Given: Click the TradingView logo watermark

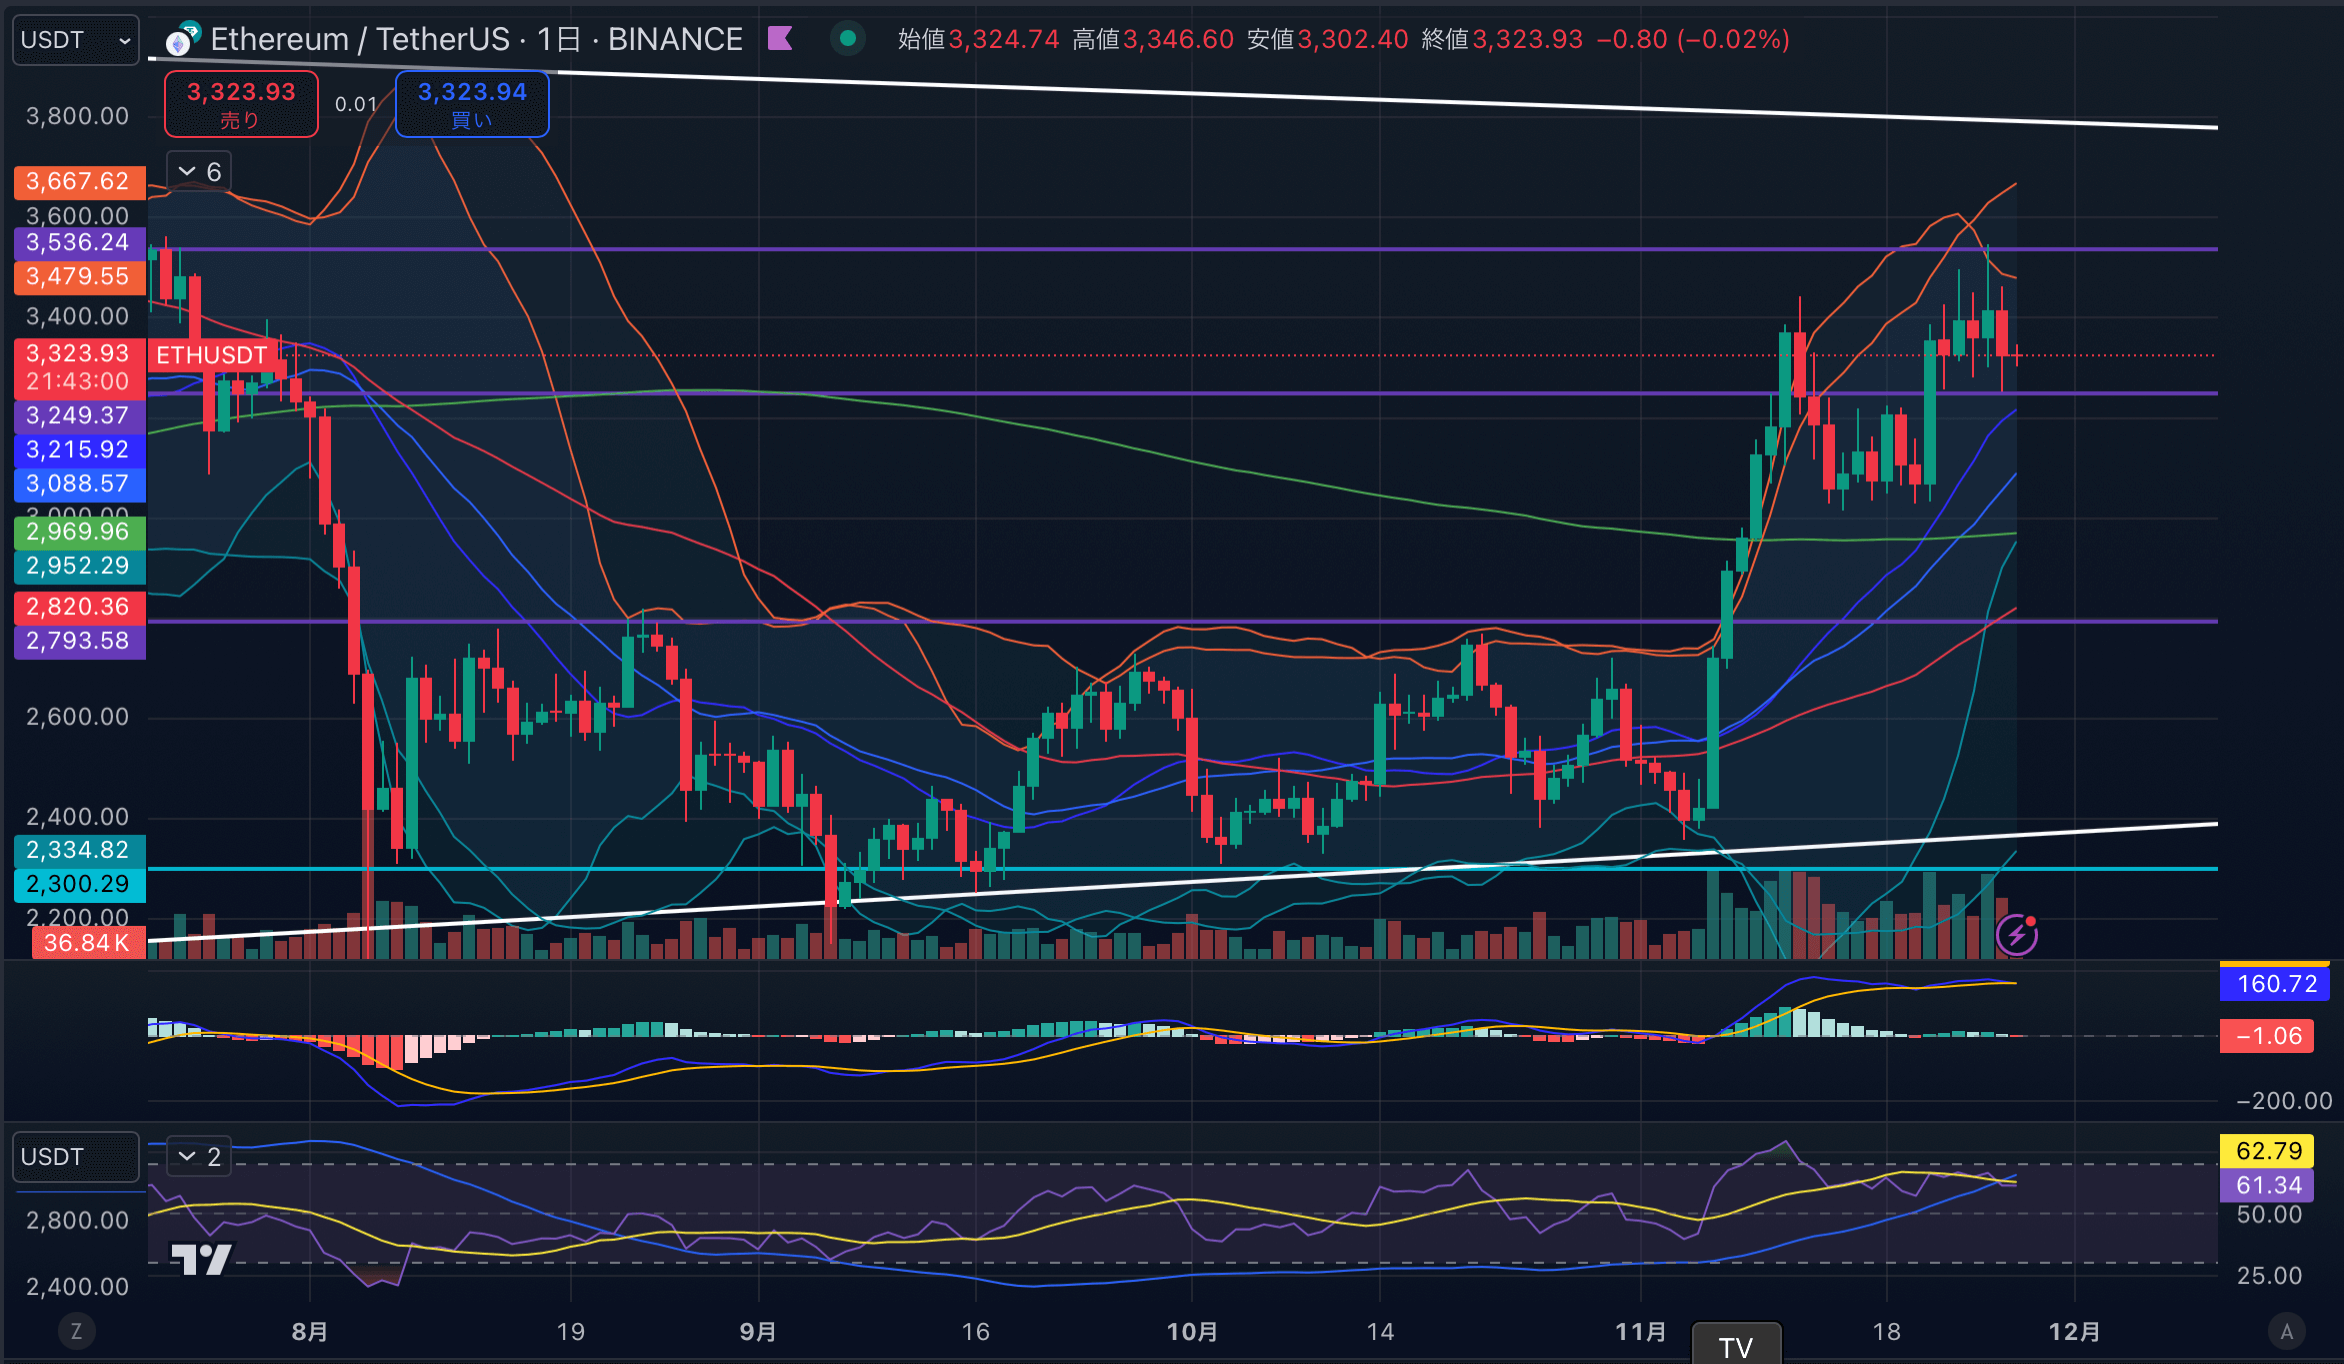Looking at the screenshot, I should [201, 1259].
